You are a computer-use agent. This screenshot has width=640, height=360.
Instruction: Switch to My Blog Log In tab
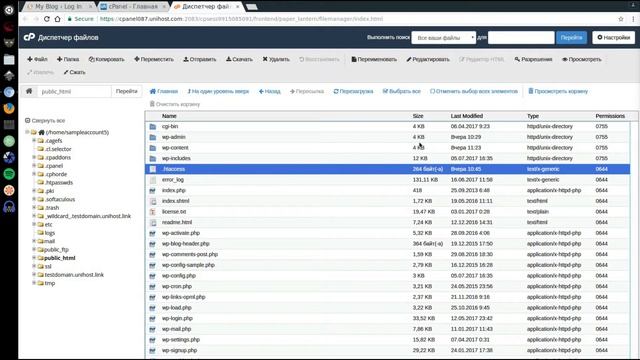coord(58,7)
